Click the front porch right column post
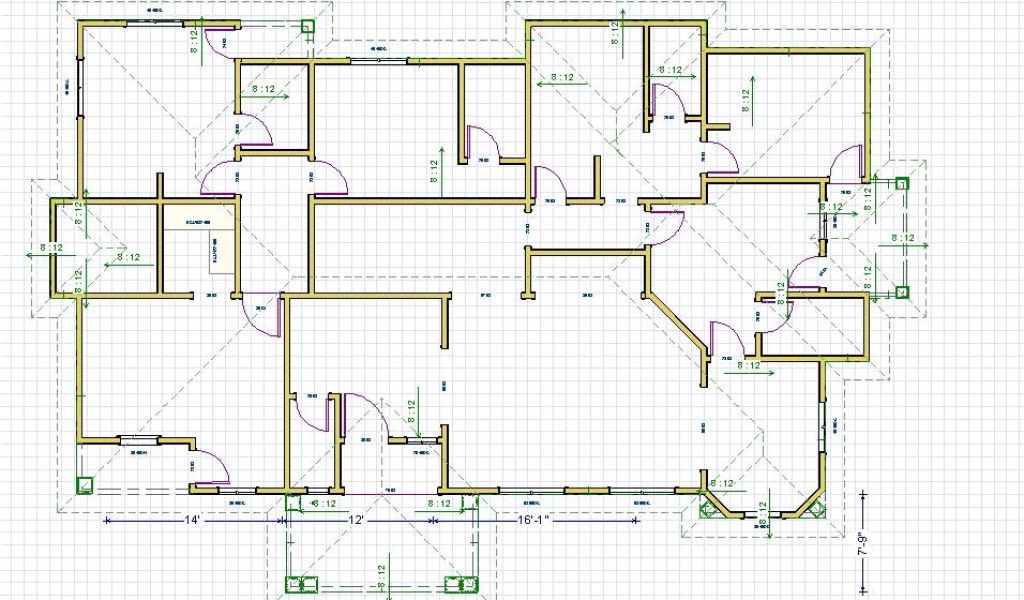1024x600 pixels. click(465, 583)
